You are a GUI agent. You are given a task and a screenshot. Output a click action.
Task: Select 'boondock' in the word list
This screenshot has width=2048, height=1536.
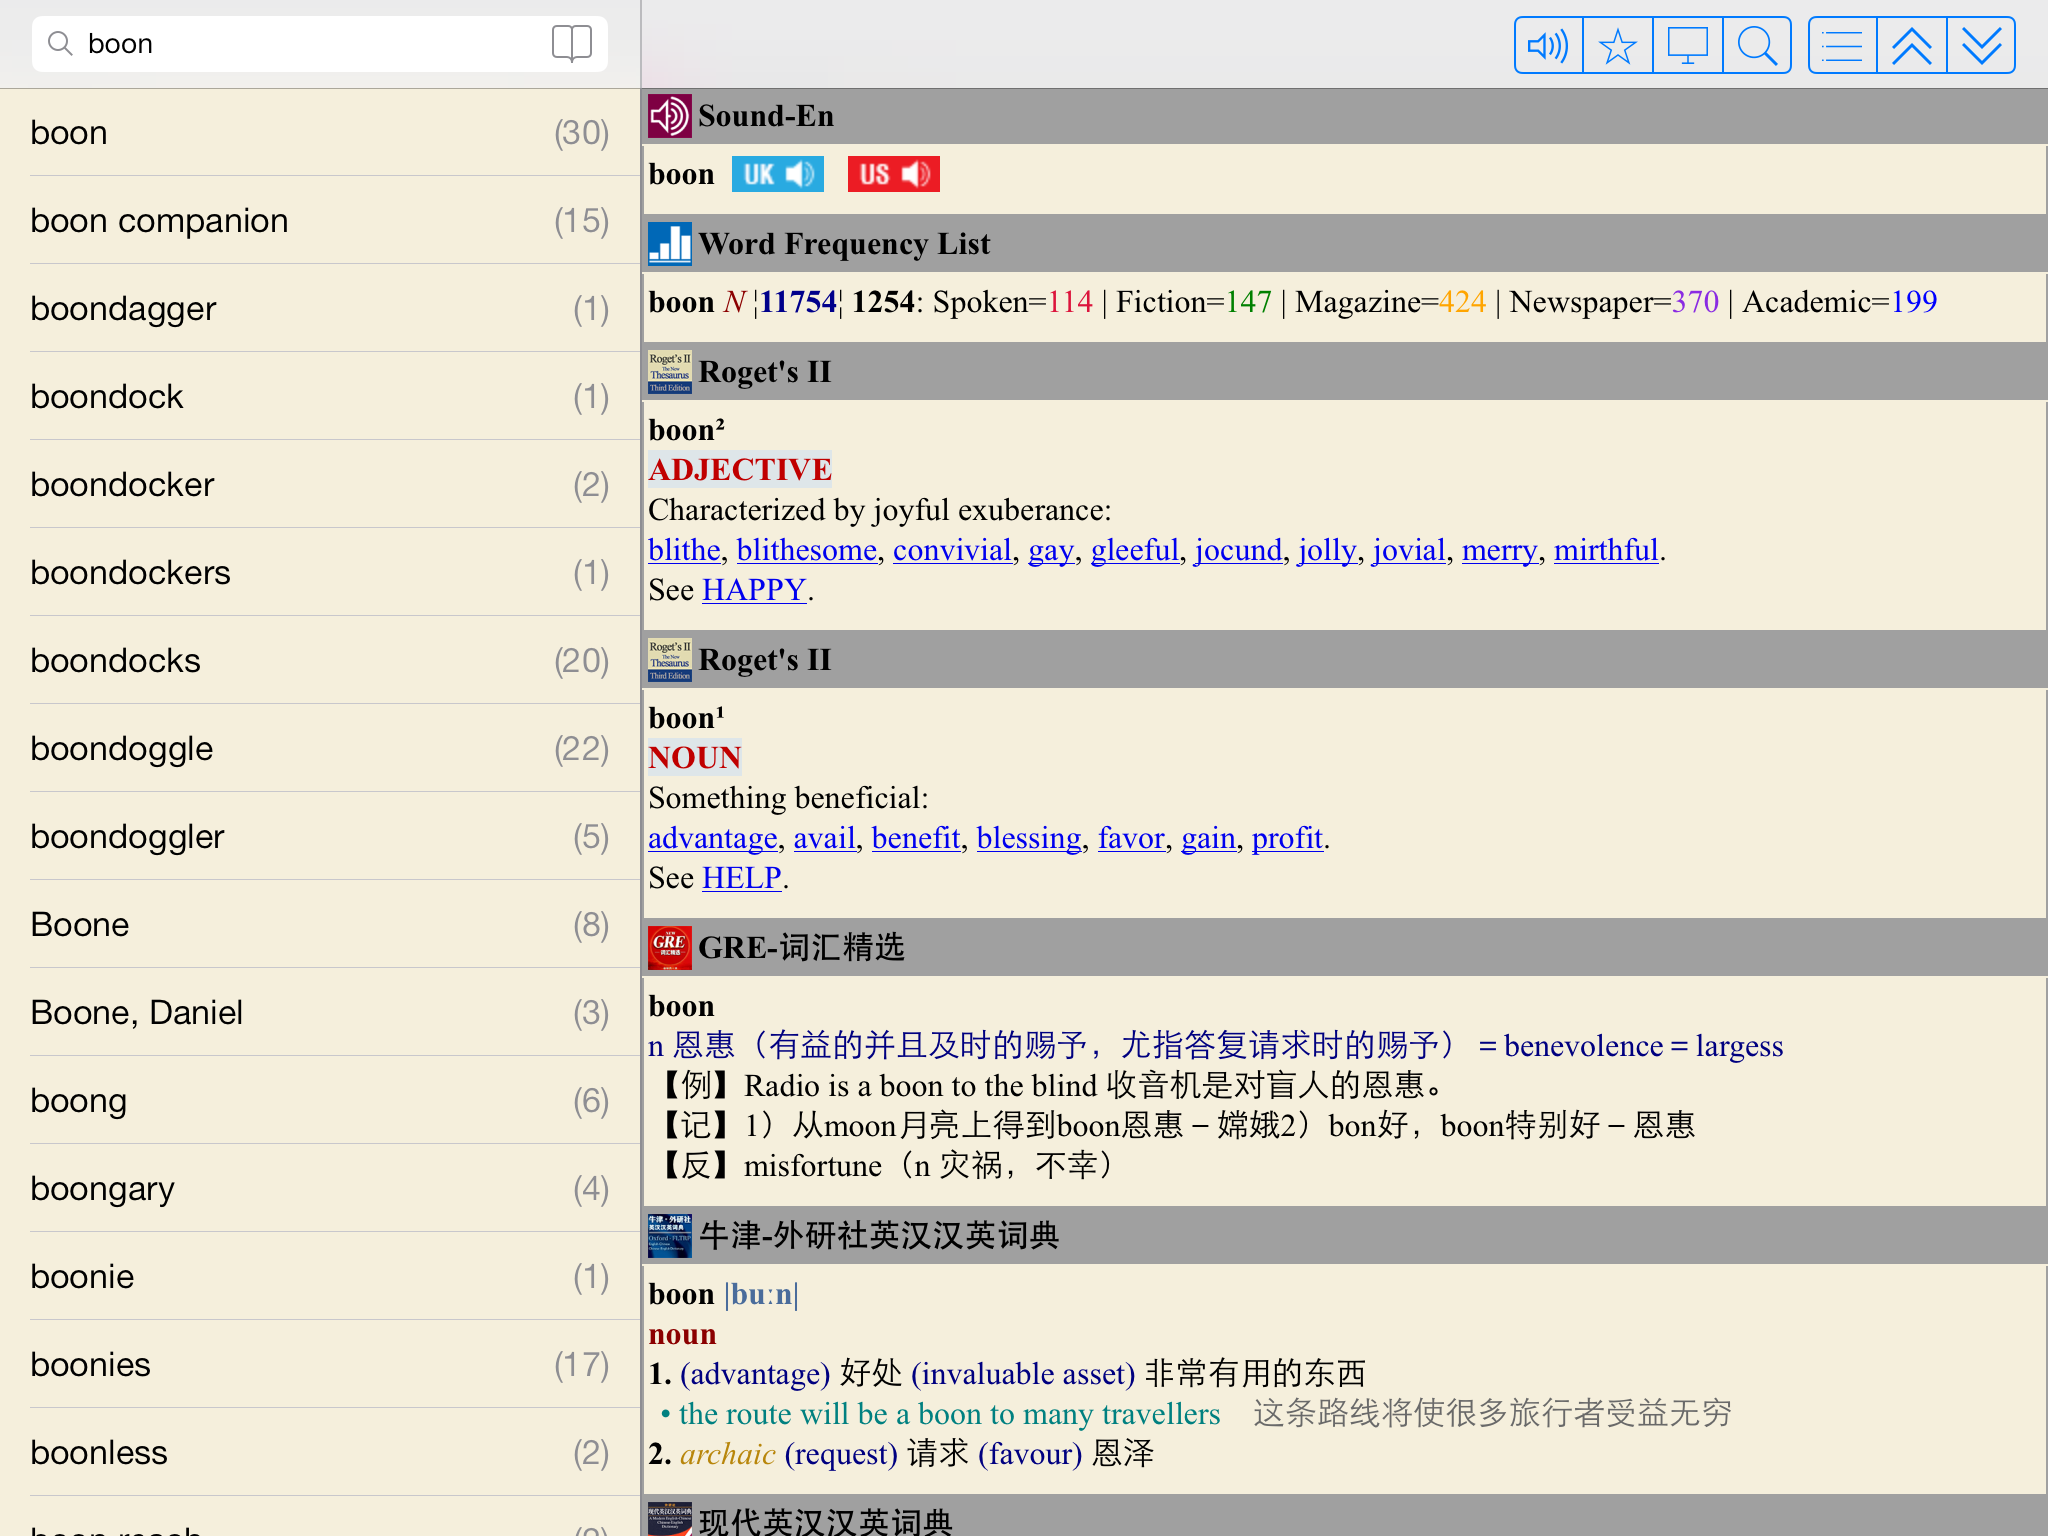click(x=320, y=396)
